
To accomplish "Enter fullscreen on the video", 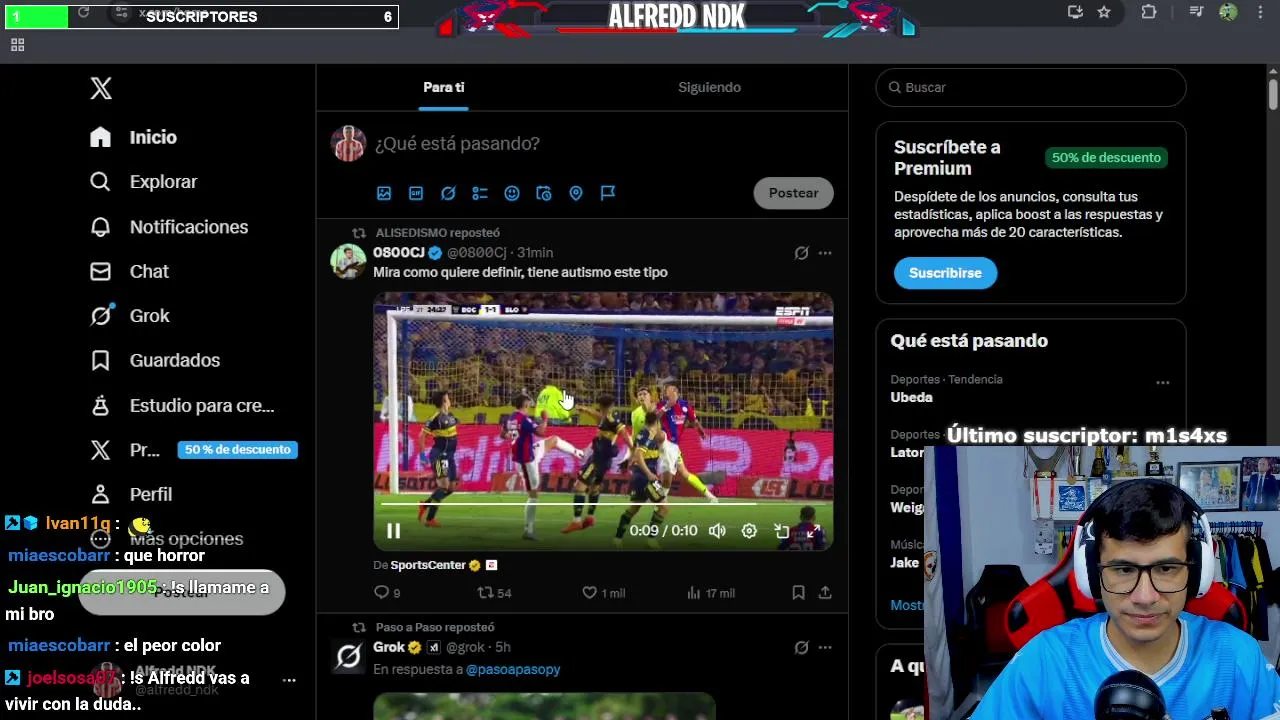I will point(813,531).
